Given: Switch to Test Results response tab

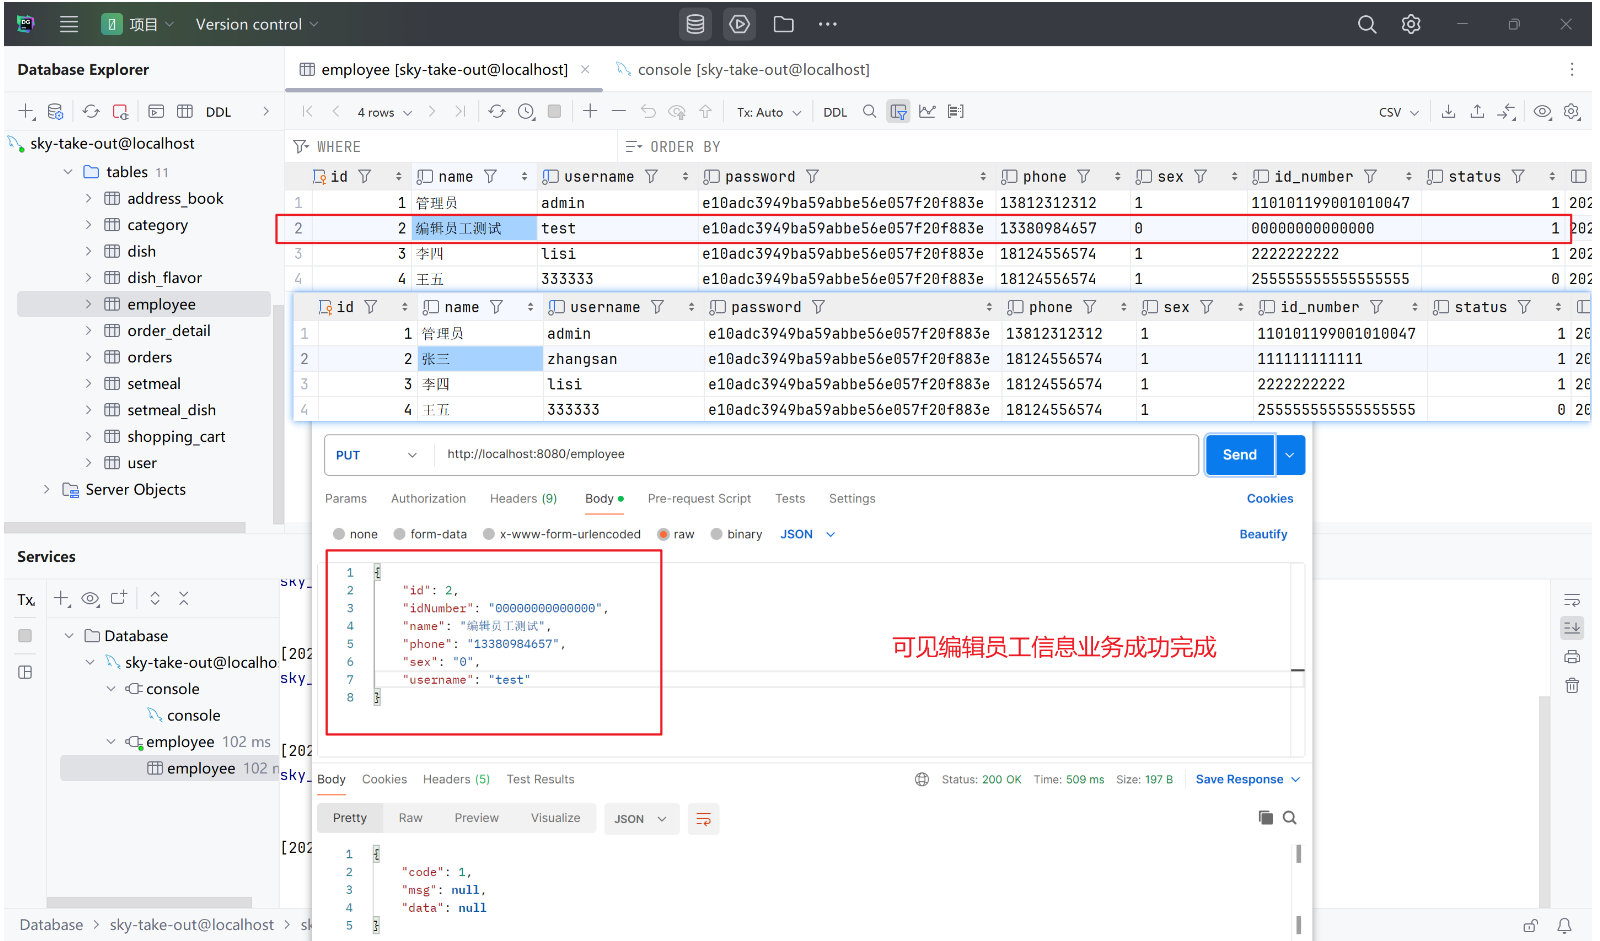Looking at the screenshot, I should 540,779.
